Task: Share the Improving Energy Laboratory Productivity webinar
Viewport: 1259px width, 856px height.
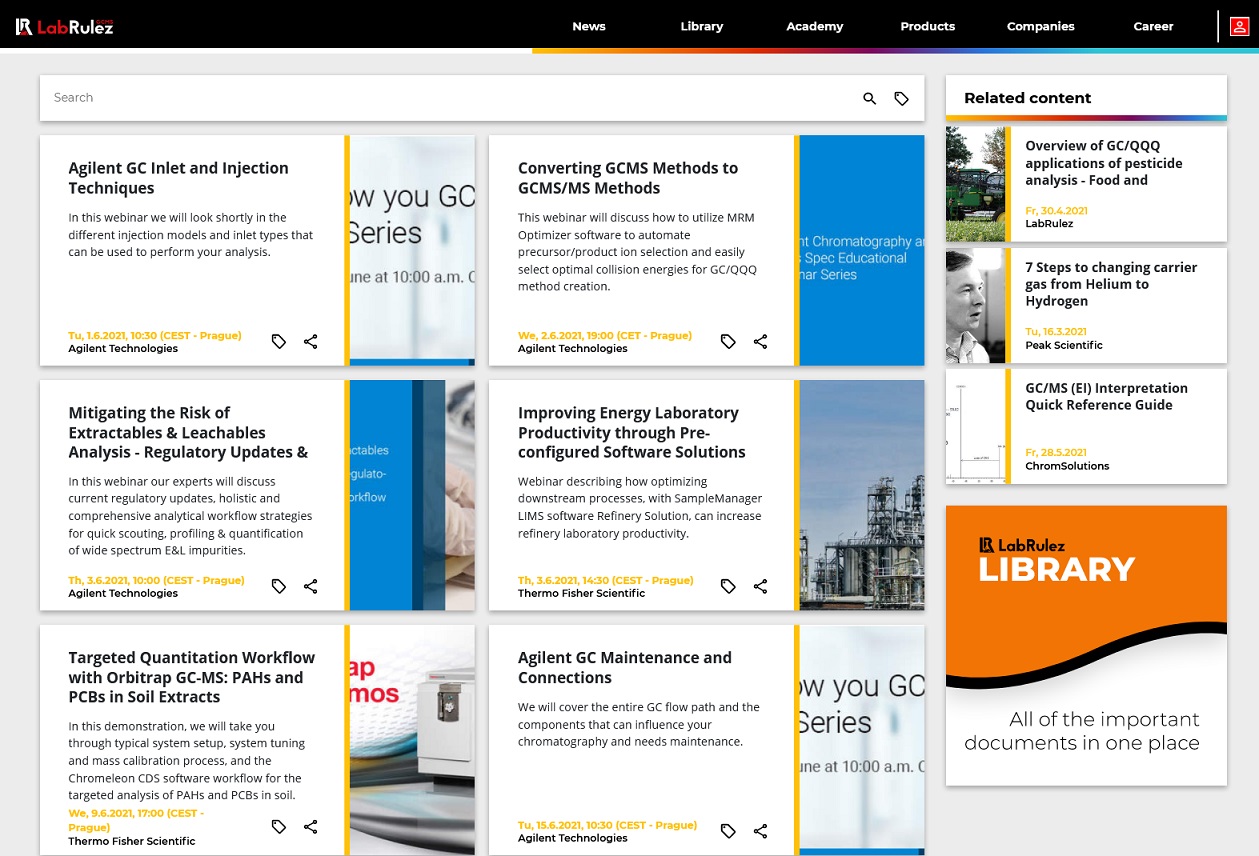Action: [x=760, y=587]
